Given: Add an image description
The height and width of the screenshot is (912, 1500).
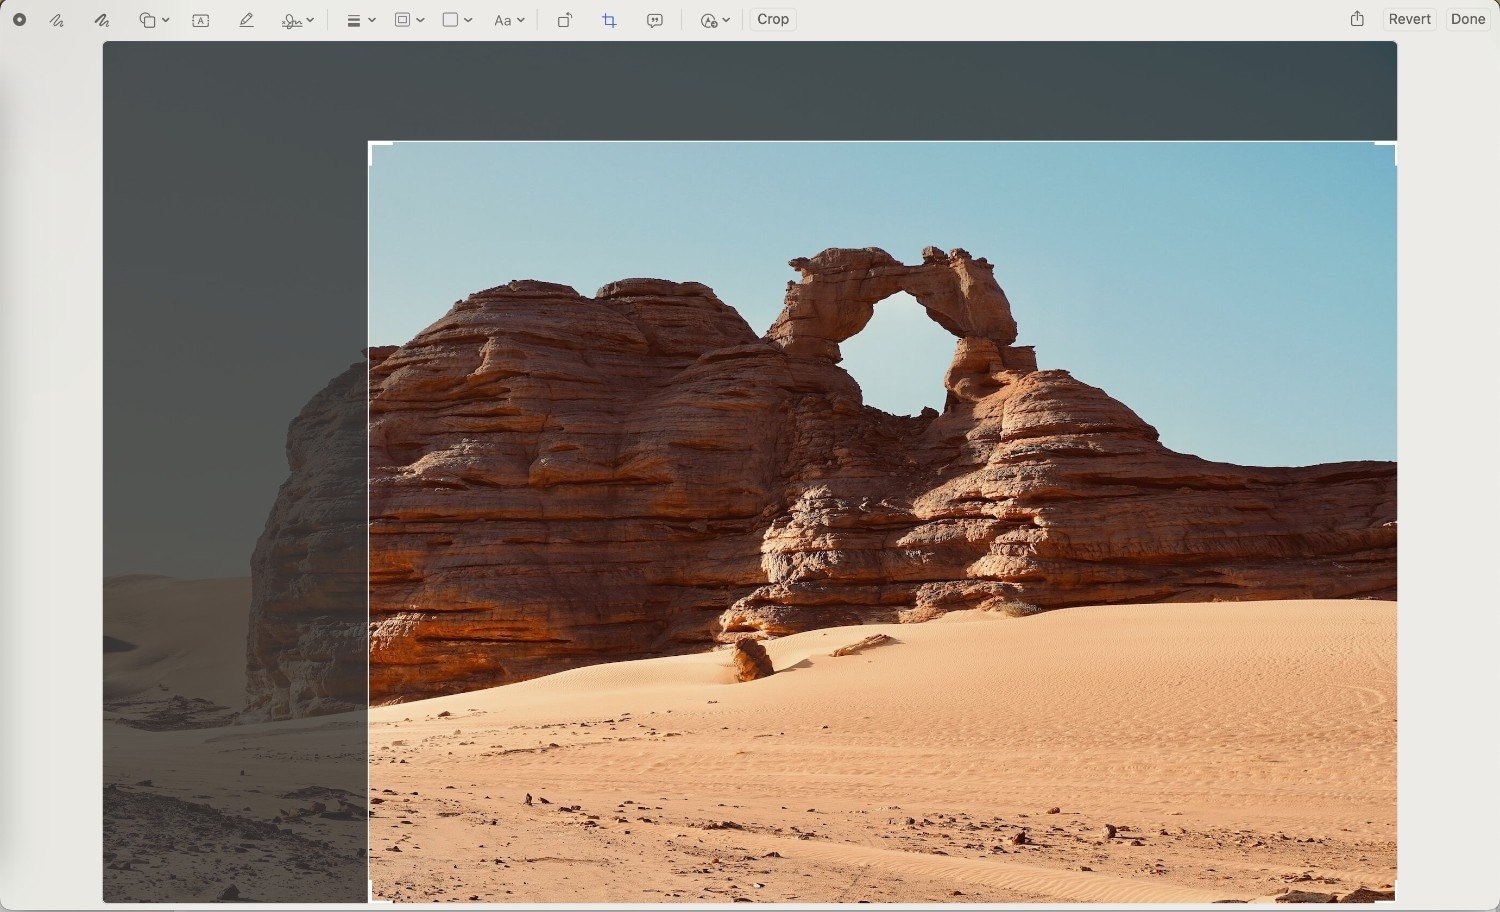Looking at the screenshot, I should (x=655, y=20).
